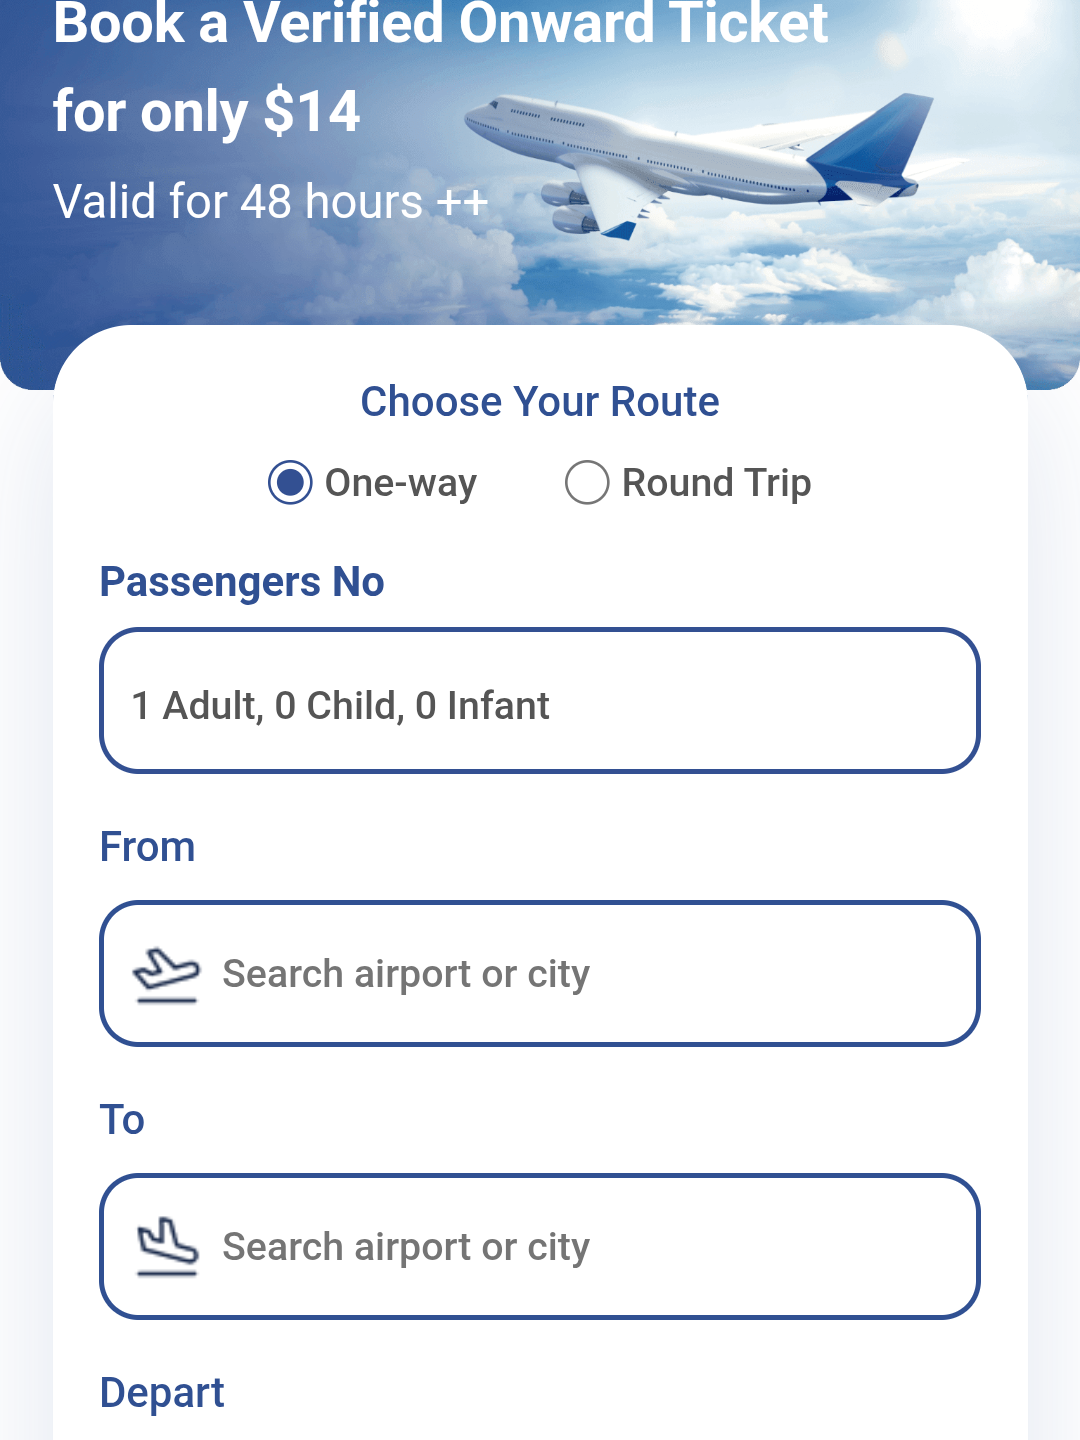
Task: Select the One-way radio button
Action: (290, 483)
